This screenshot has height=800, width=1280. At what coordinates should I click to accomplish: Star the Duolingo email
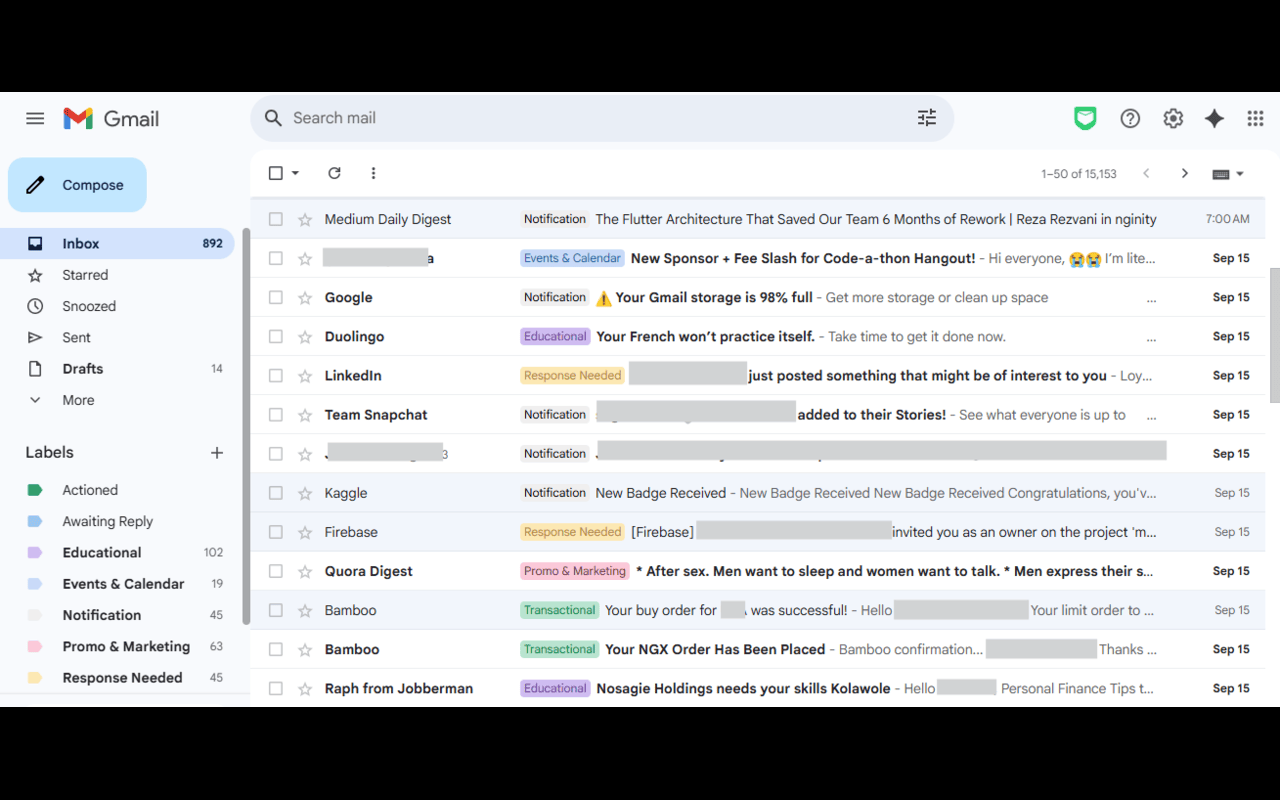(305, 336)
